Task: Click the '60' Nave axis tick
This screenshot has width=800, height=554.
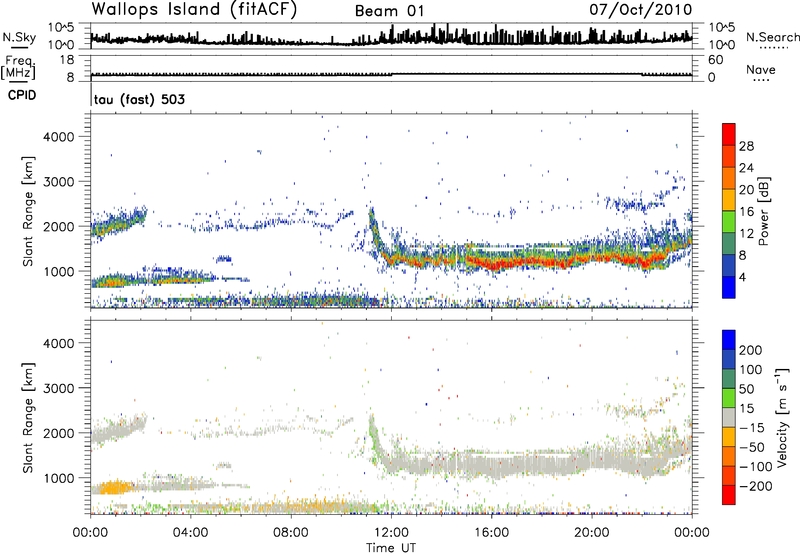Action: (715, 60)
